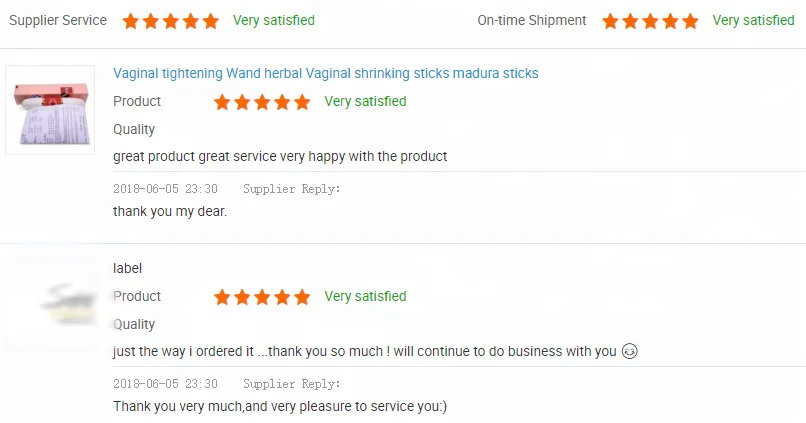Click the "great product great service" review text
This screenshot has width=806, height=423.
pyautogui.click(x=280, y=156)
